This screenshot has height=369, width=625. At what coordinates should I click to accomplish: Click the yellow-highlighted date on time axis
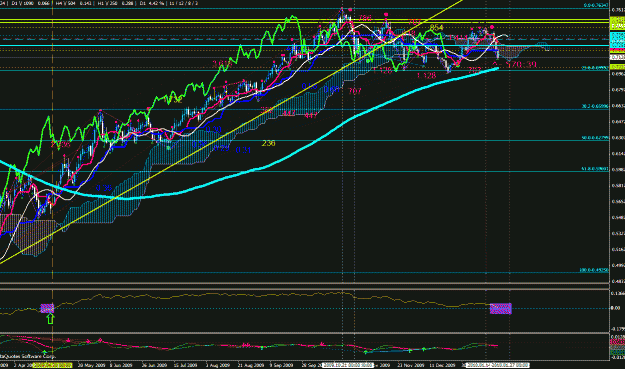pyautogui.click(x=53, y=365)
